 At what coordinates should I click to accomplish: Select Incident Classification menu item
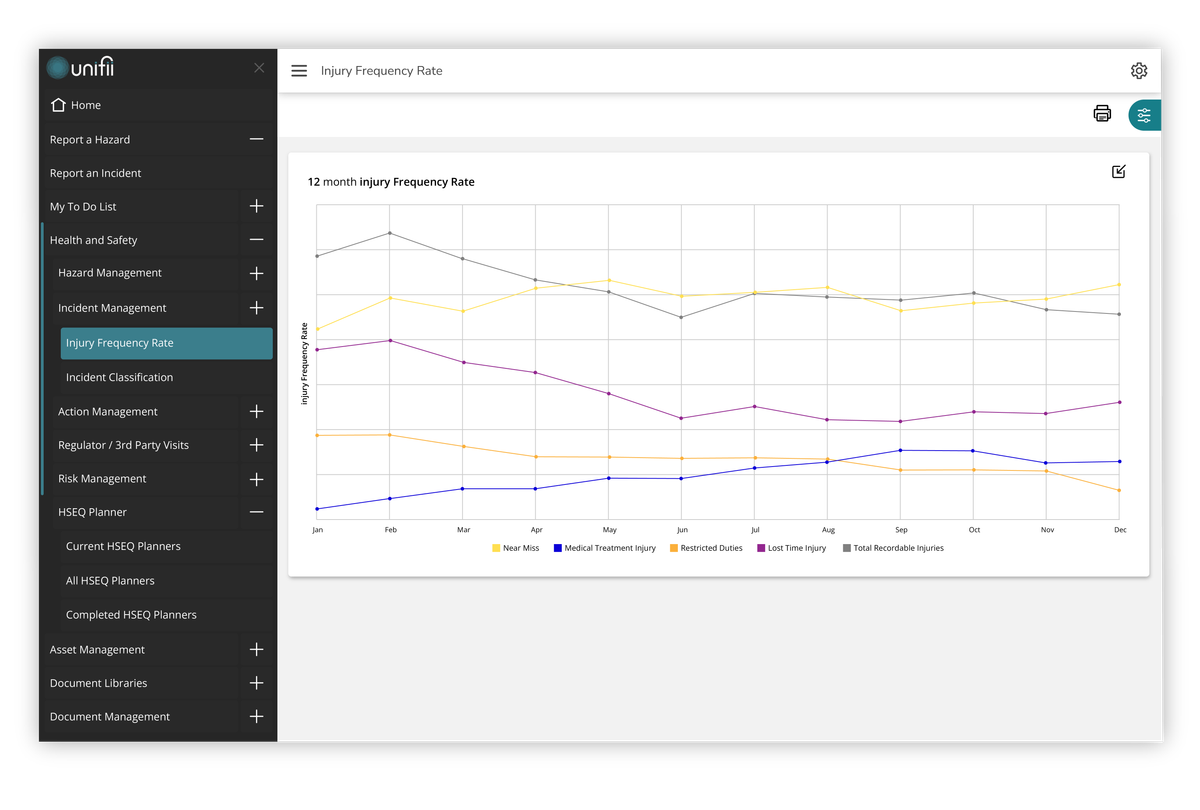(x=119, y=377)
